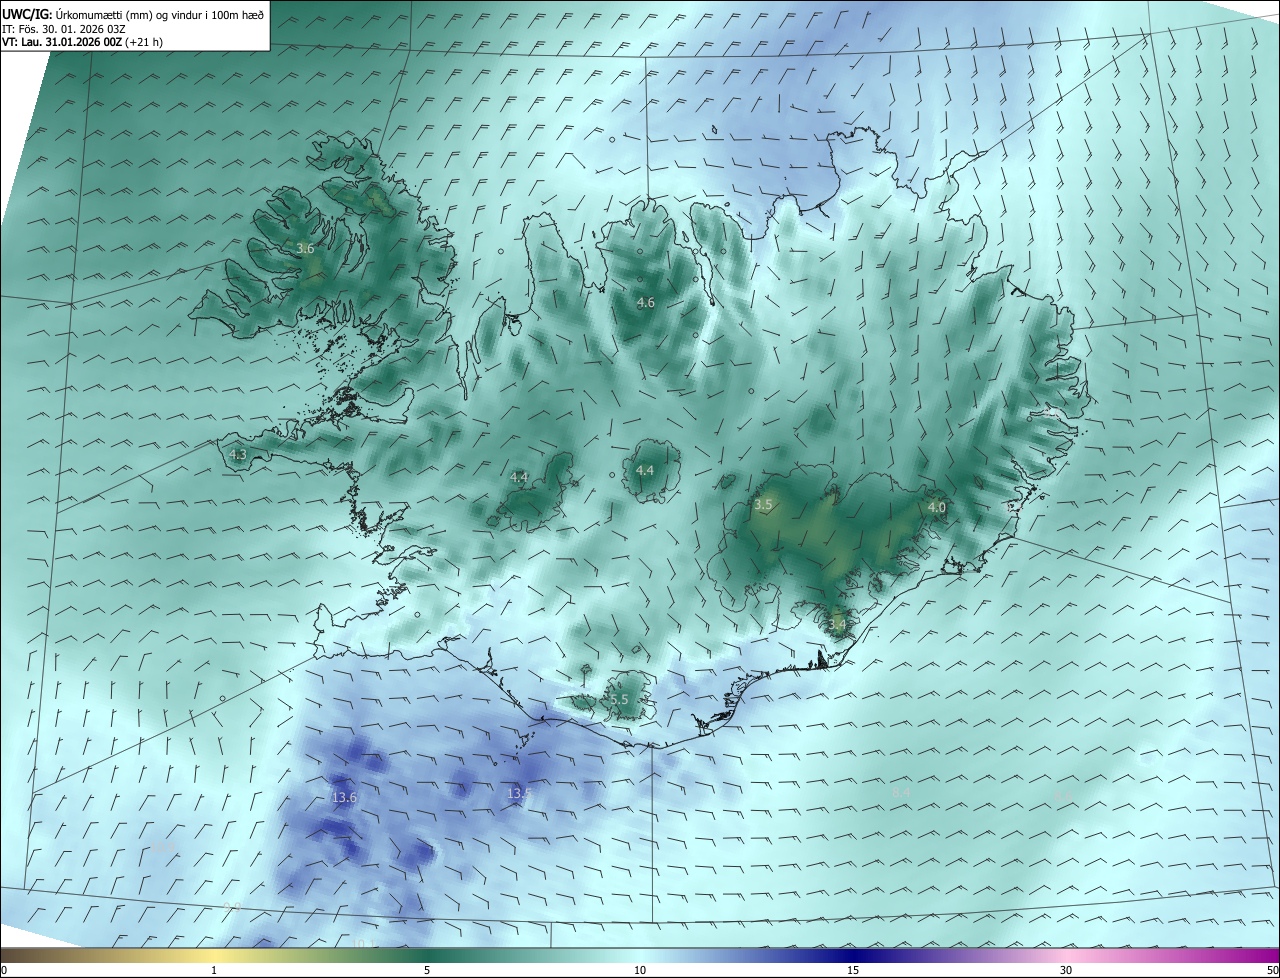
Task: Click the colorbar tick label 30
Action: [1066, 970]
